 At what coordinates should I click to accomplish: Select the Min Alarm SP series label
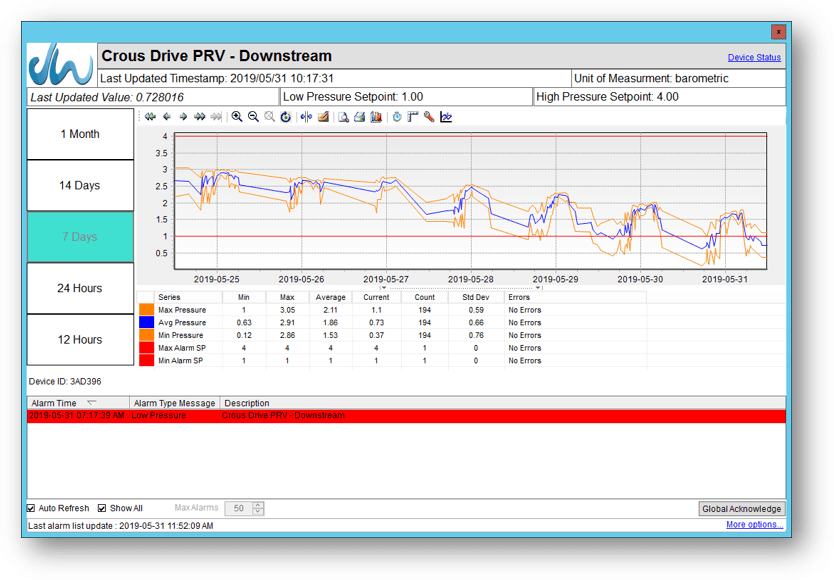pos(180,361)
